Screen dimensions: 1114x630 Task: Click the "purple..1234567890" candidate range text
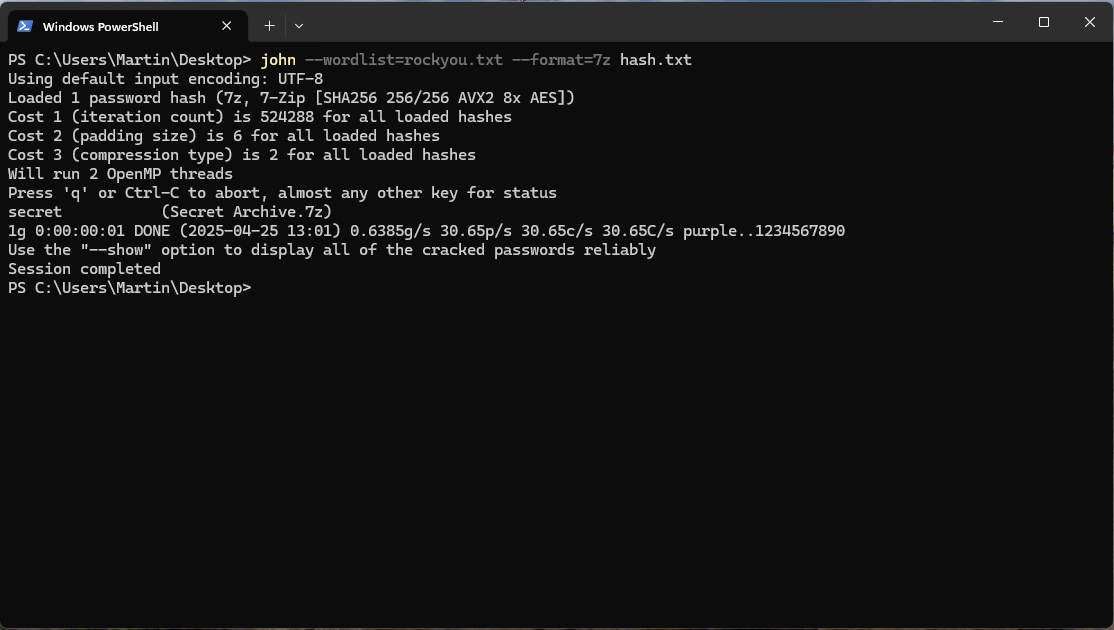[x=764, y=231]
